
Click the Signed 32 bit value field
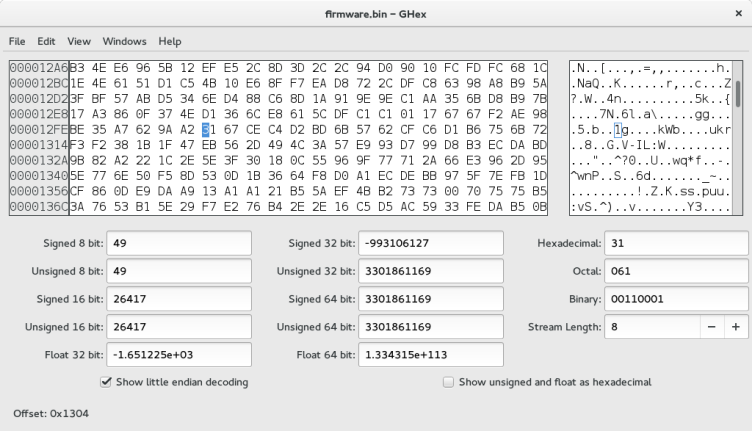(430, 243)
